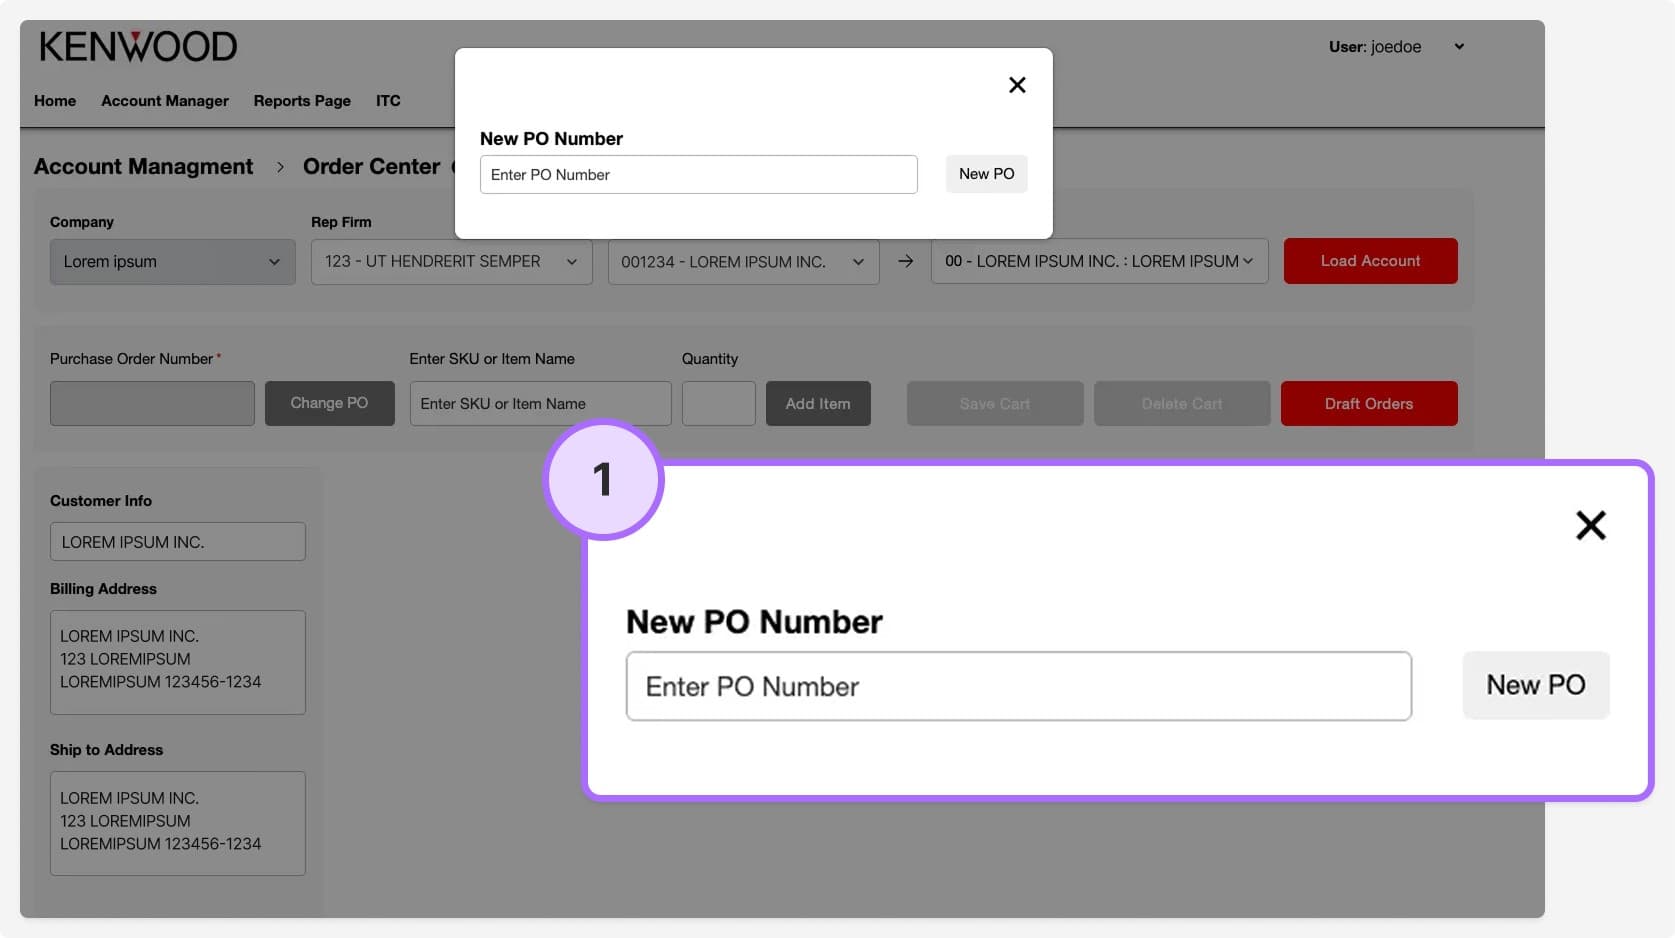Open Draft Orders
Image resolution: width=1675 pixels, height=938 pixels.
click(1369, 404)
